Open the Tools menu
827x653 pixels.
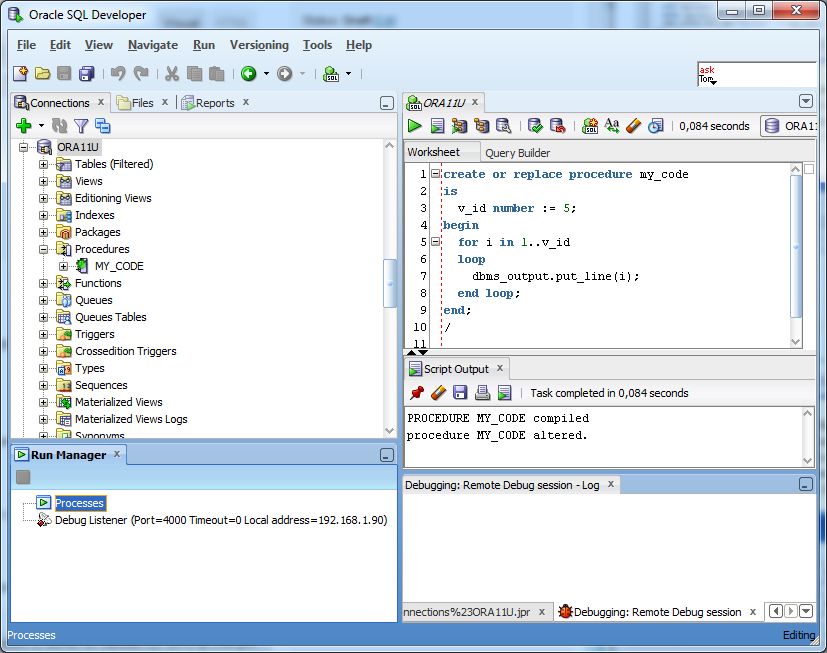(317, 45)
